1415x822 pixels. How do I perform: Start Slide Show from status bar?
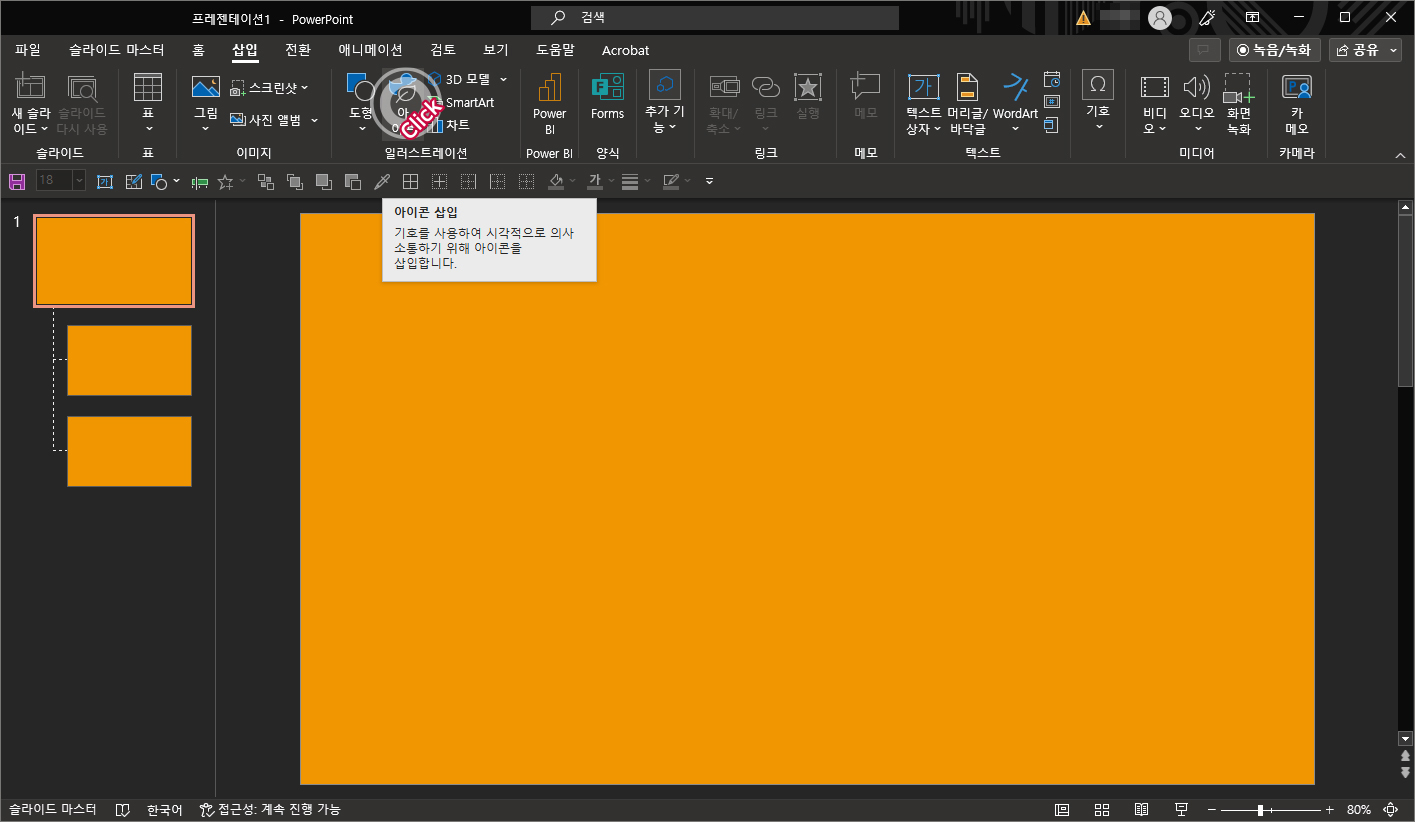click(1181, 809)
